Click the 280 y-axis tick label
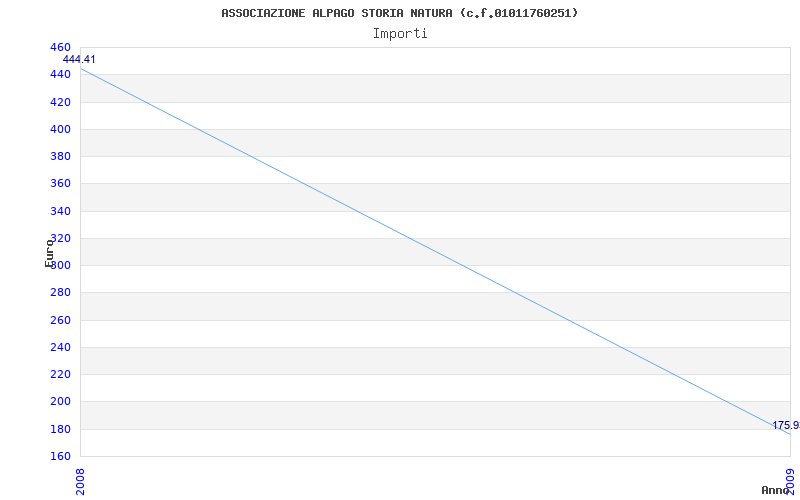The height and width of the screenshot is (500, 800). pyautogui.click(x=60, y=293)
